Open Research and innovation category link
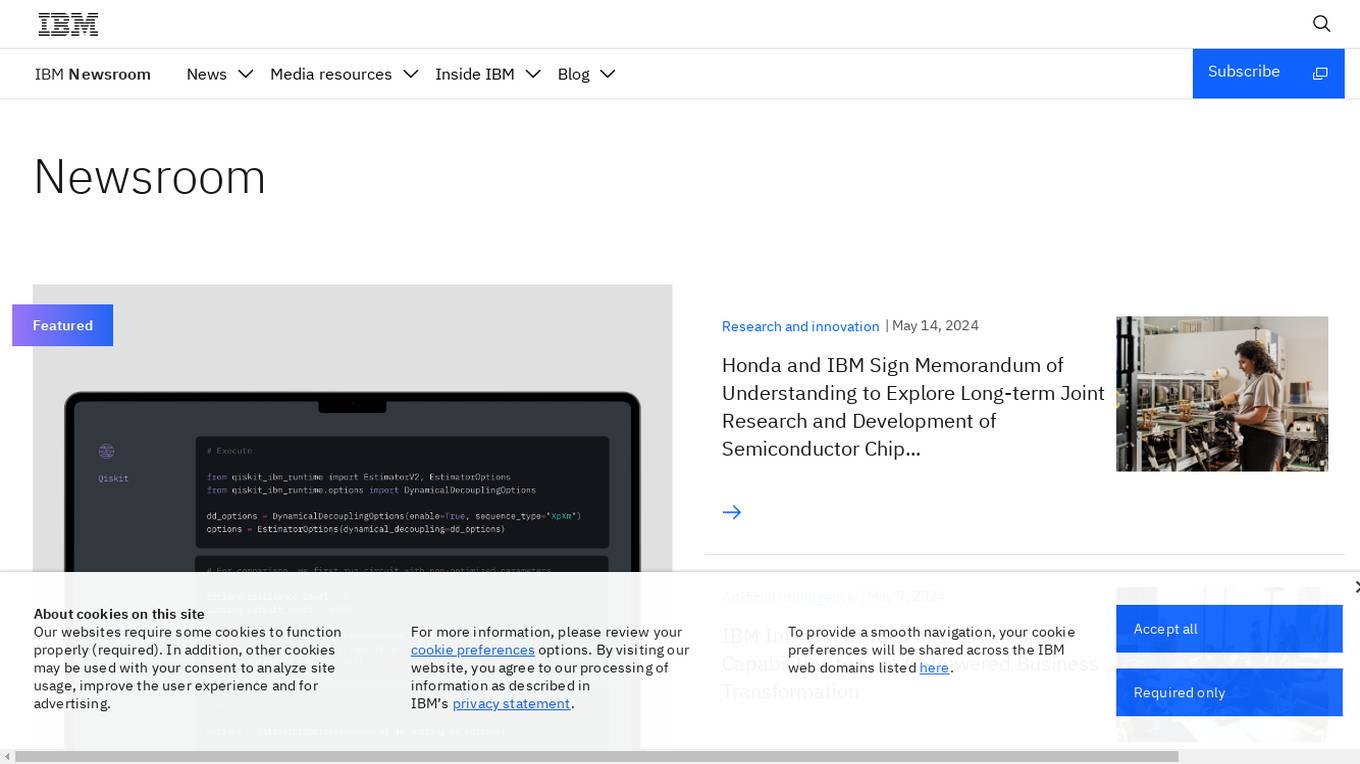 coord(801,326)
